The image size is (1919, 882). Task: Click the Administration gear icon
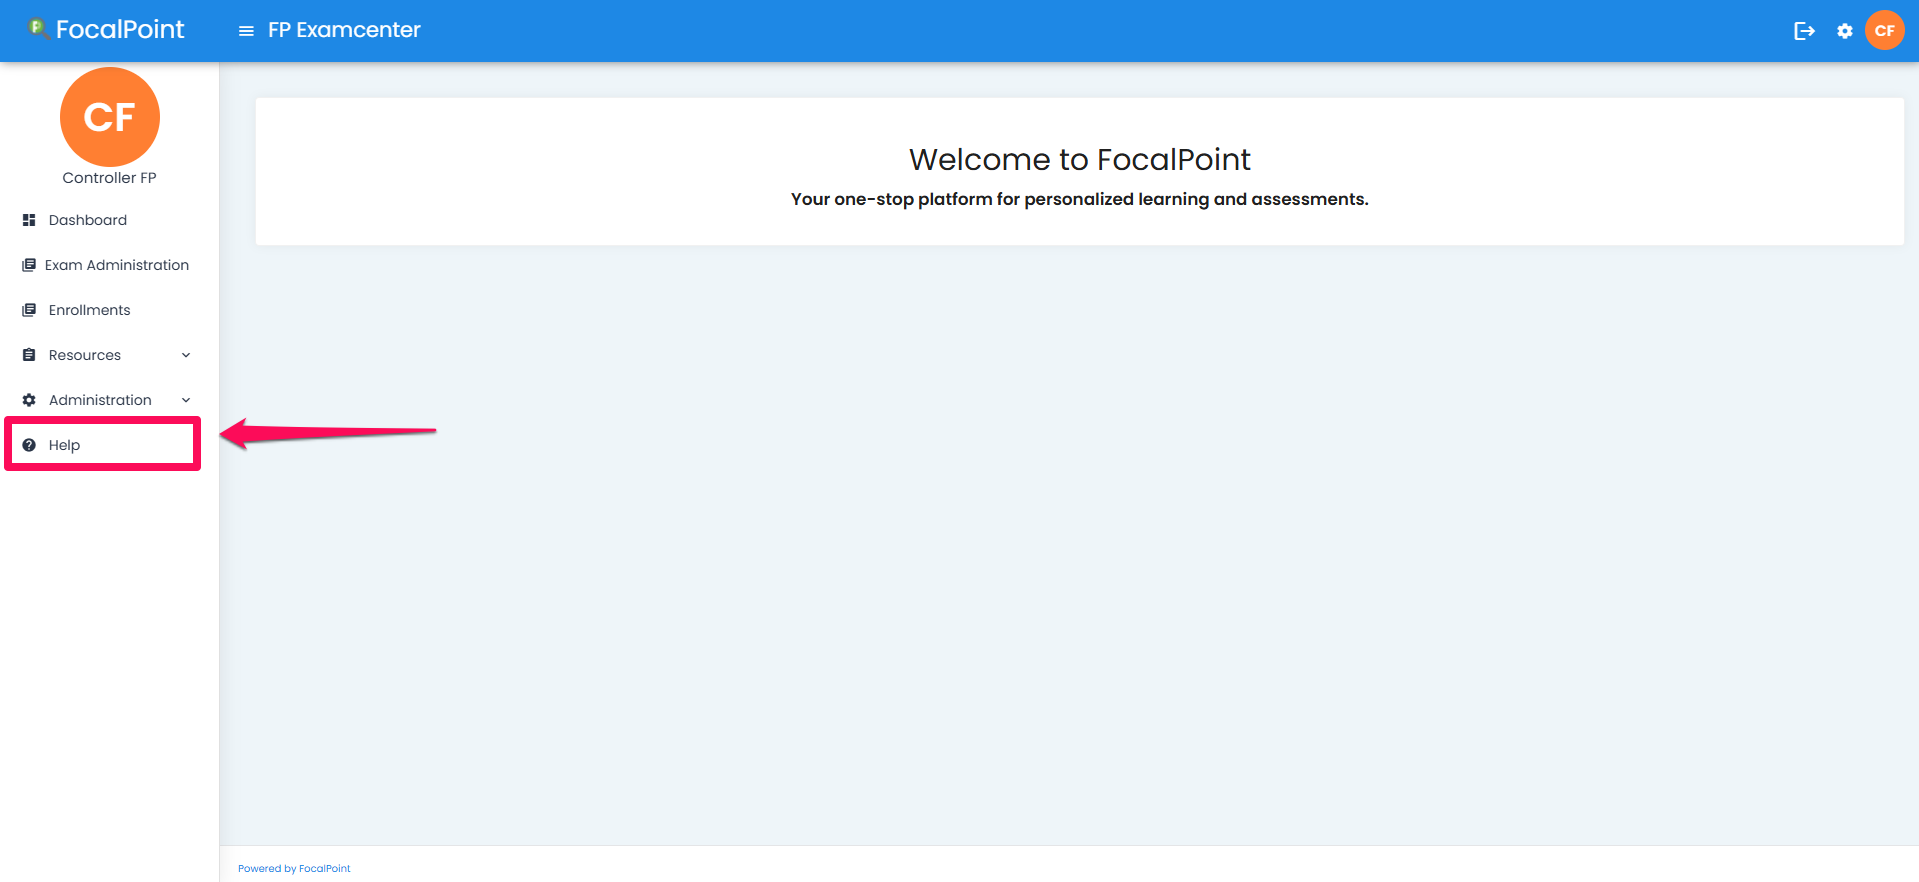pos(29,400)
